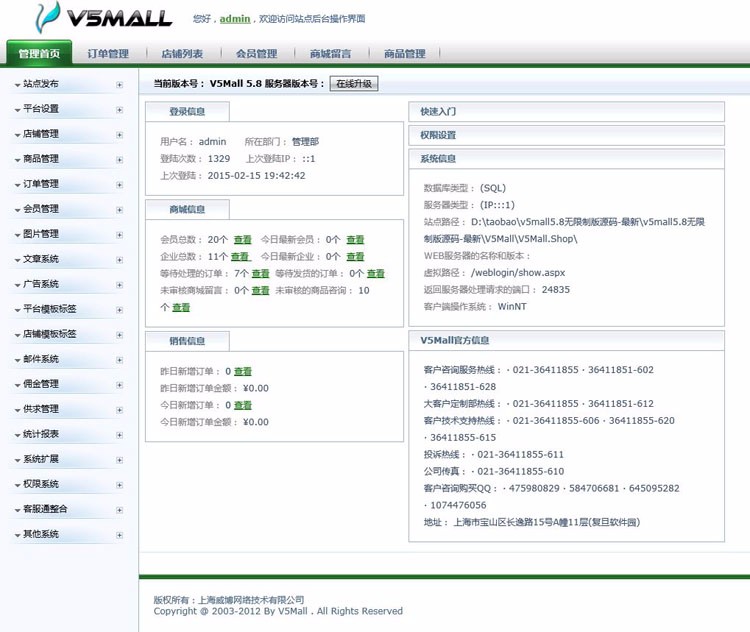Click plus icon beside 邮件系统

[120, 360]
